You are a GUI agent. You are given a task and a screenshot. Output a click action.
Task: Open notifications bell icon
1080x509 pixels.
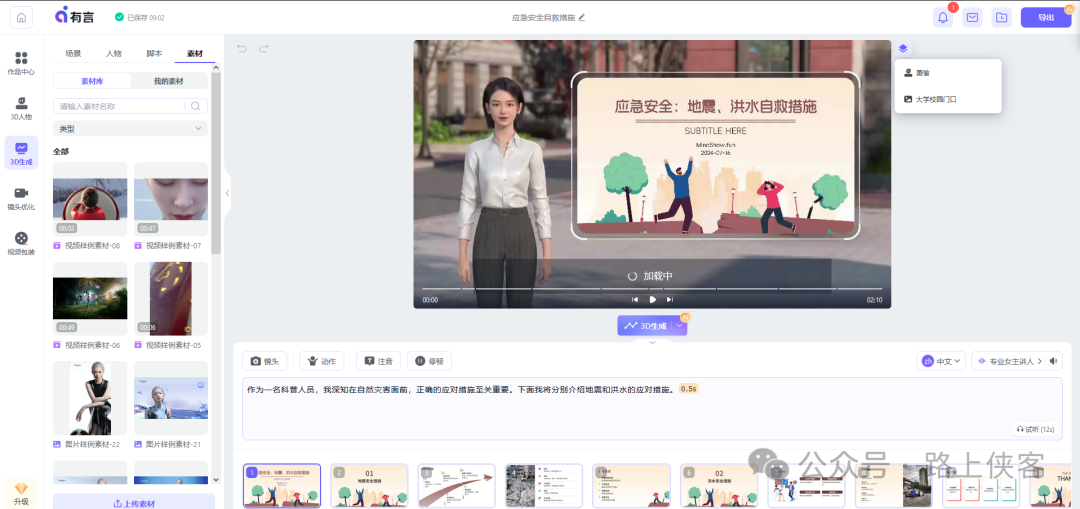pos(943,17)
